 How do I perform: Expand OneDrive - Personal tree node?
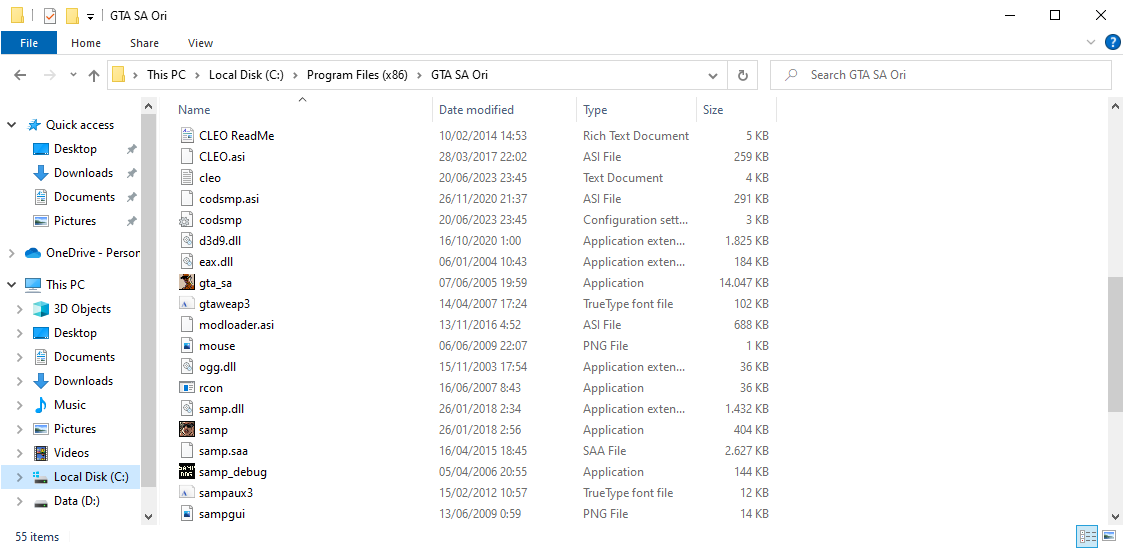coord(11,253)
